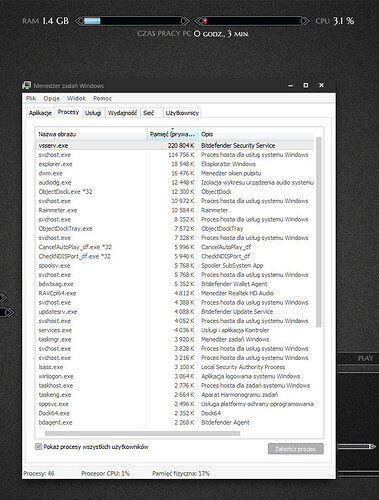Select the lsass.exe process row
This screenshot has width=379, height=500.
click(x=175, y=367)
